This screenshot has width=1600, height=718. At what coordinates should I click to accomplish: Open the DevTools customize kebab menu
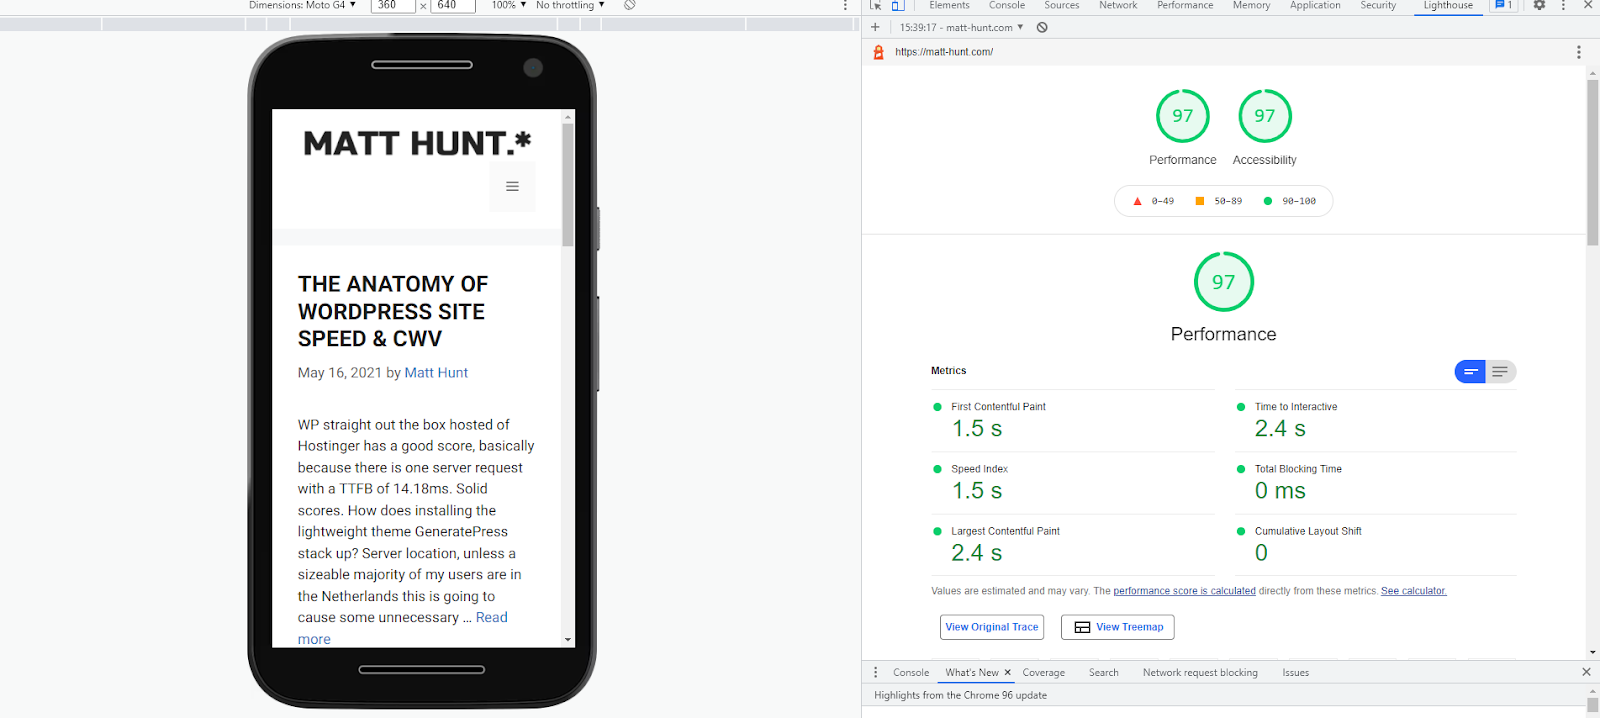pos(1563,5)
